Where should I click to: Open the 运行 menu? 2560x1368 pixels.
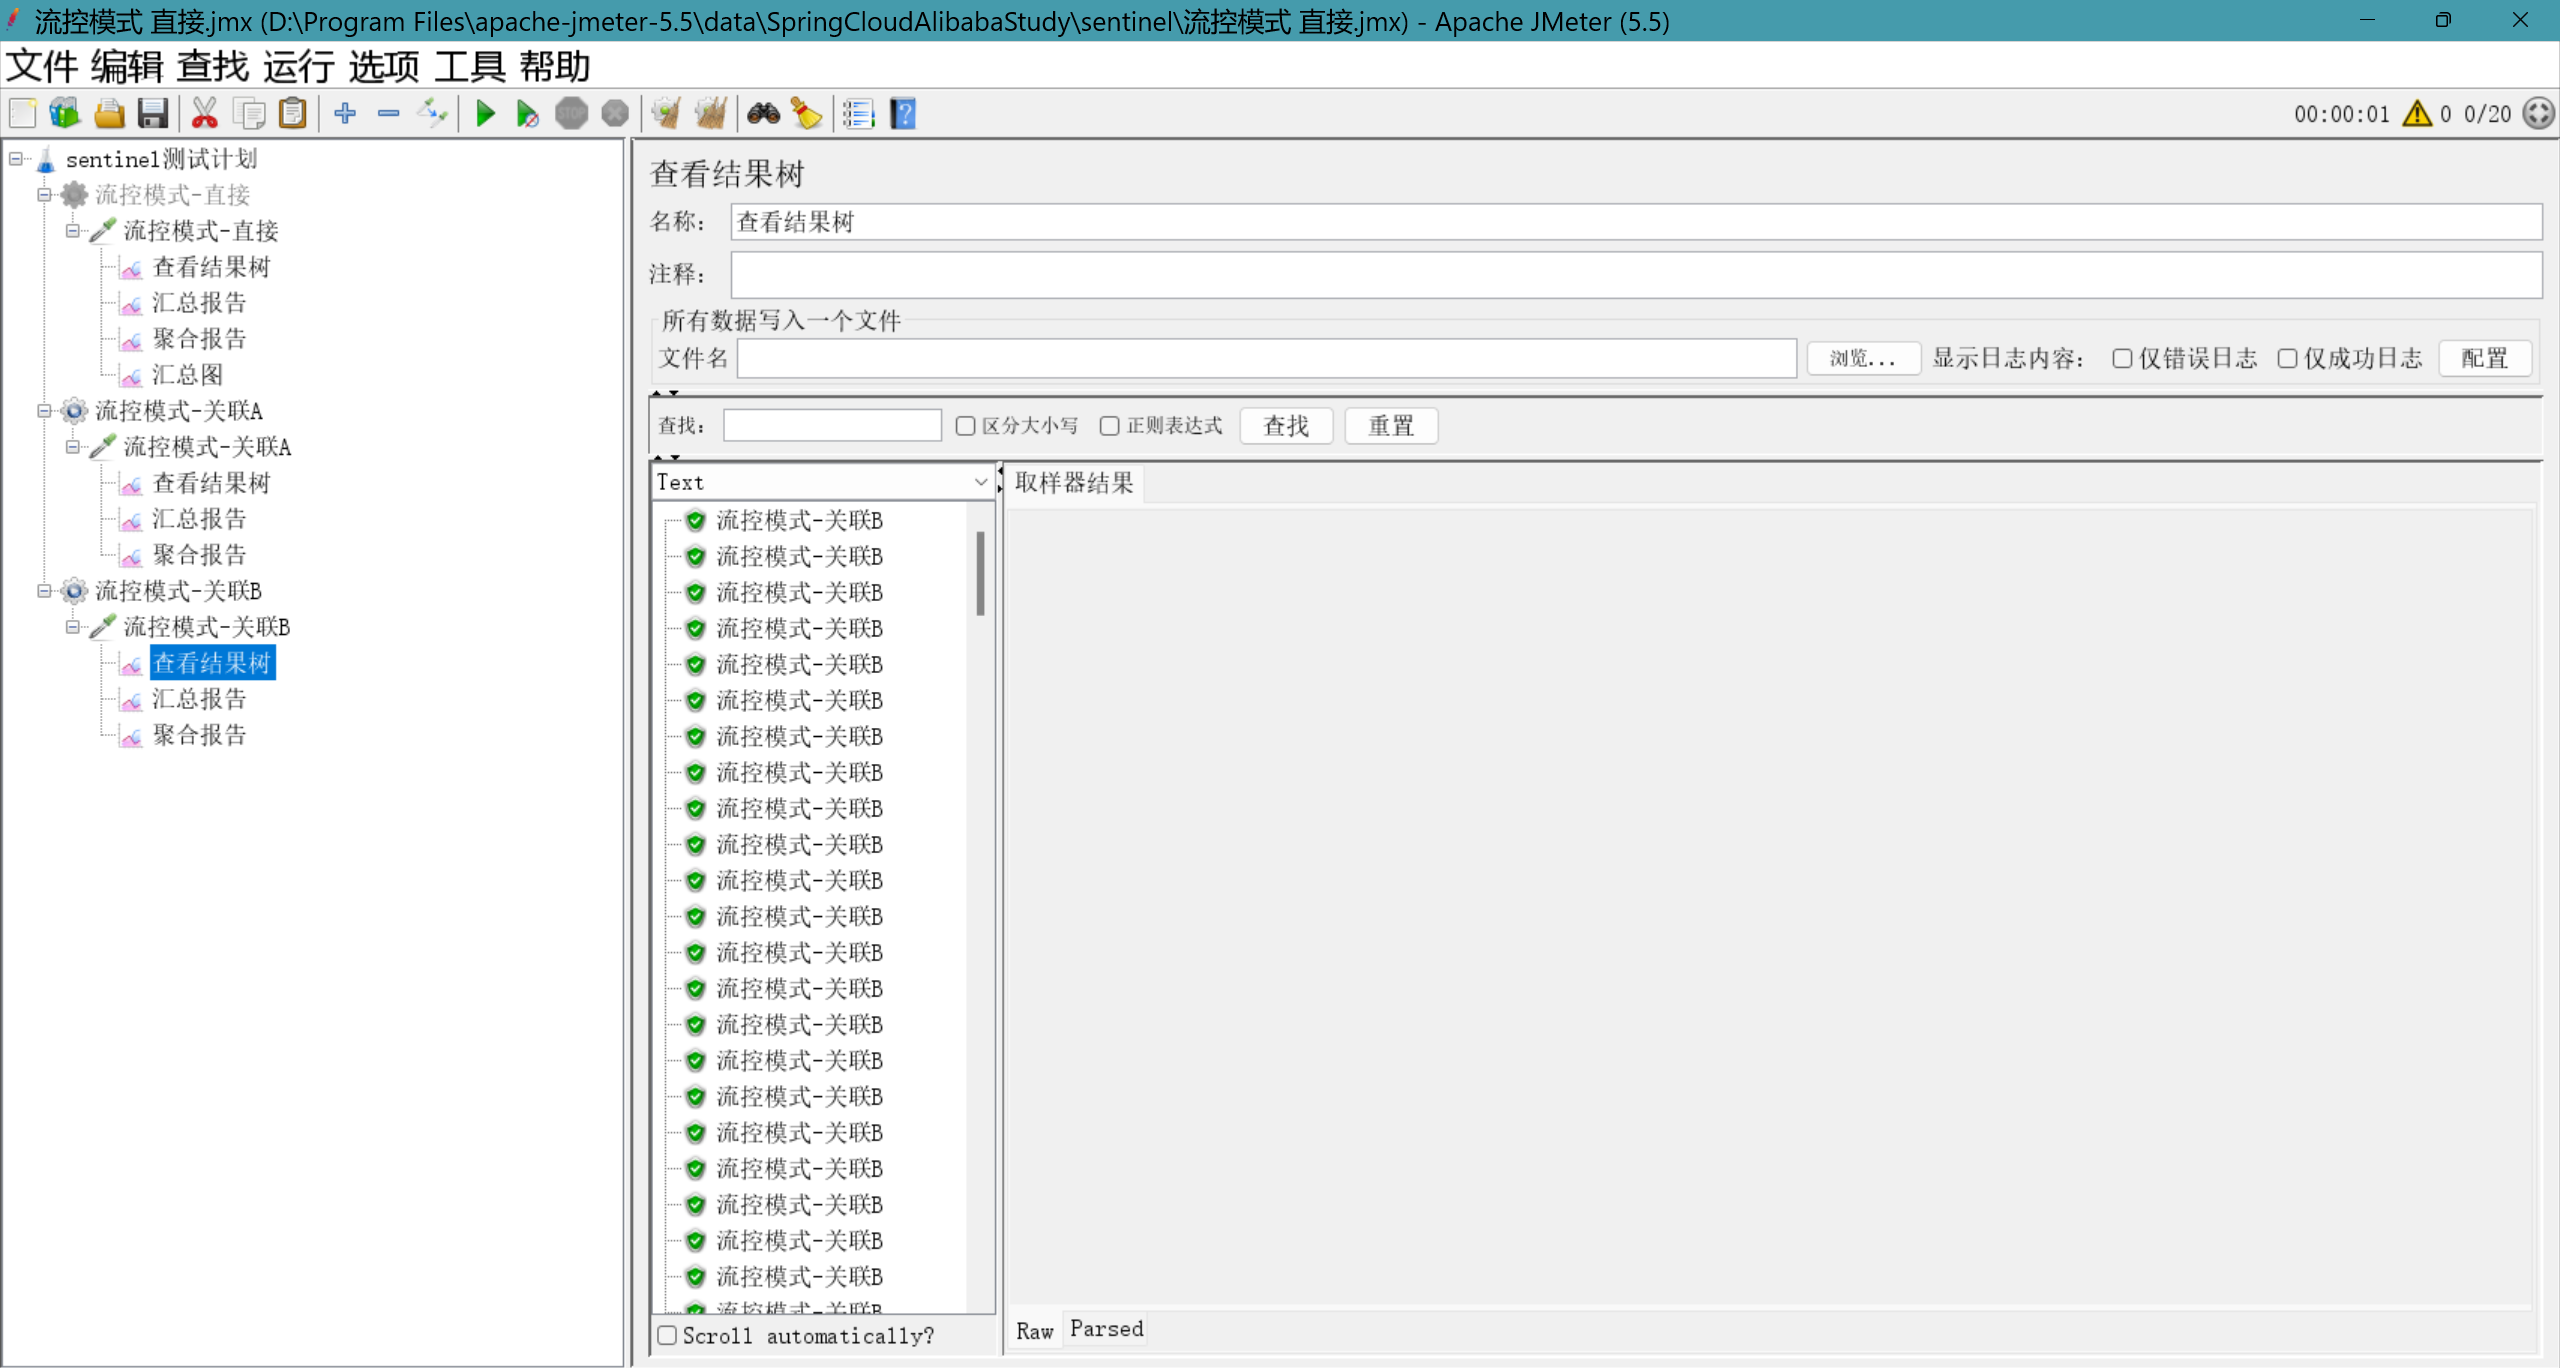(298, 67)
